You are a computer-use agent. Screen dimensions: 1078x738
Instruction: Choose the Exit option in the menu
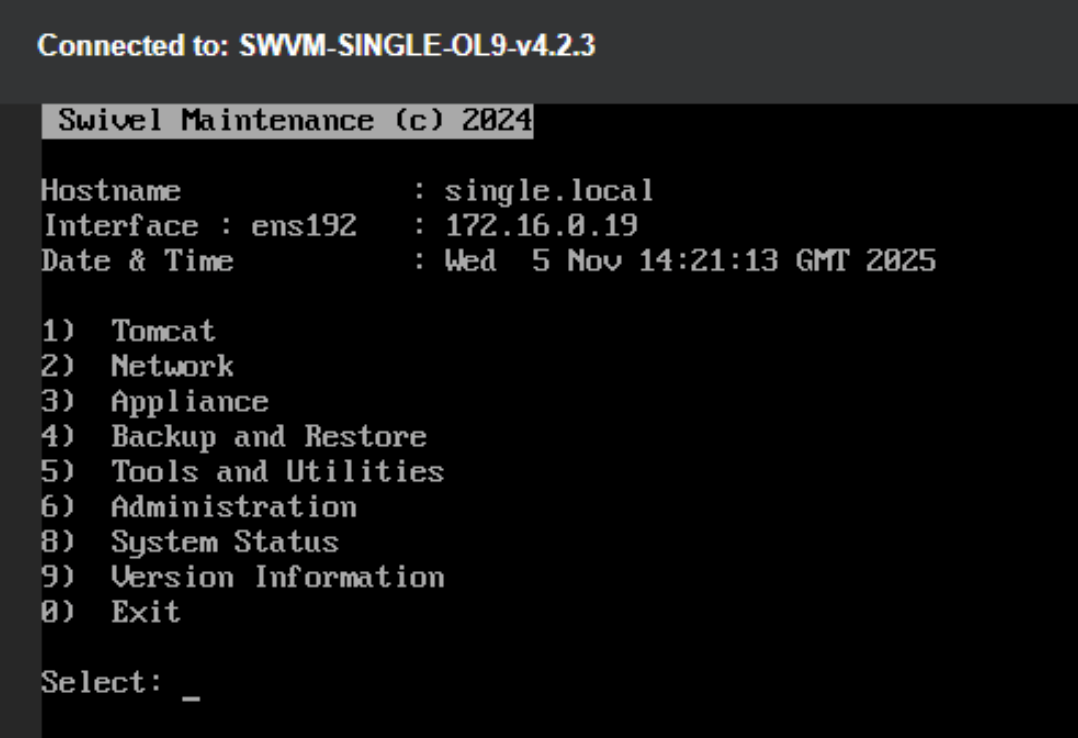145,612
